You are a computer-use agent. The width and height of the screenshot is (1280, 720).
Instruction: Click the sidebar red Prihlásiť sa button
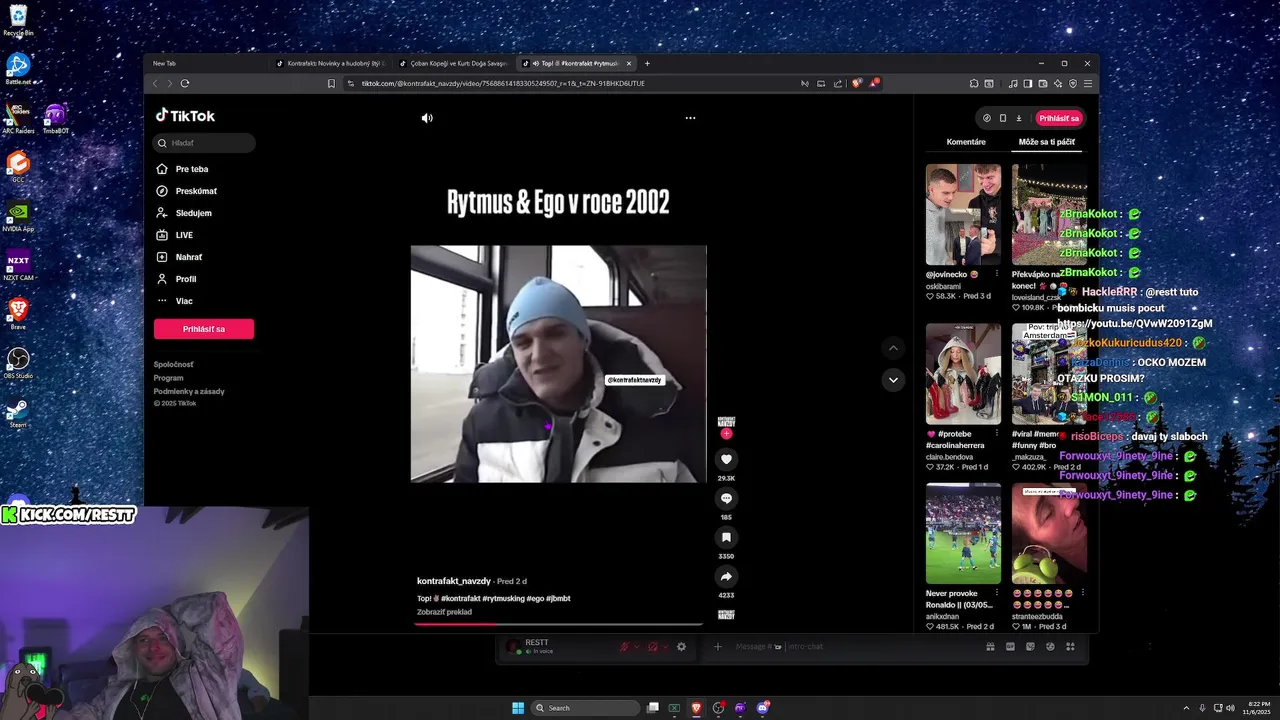[204, 329]
